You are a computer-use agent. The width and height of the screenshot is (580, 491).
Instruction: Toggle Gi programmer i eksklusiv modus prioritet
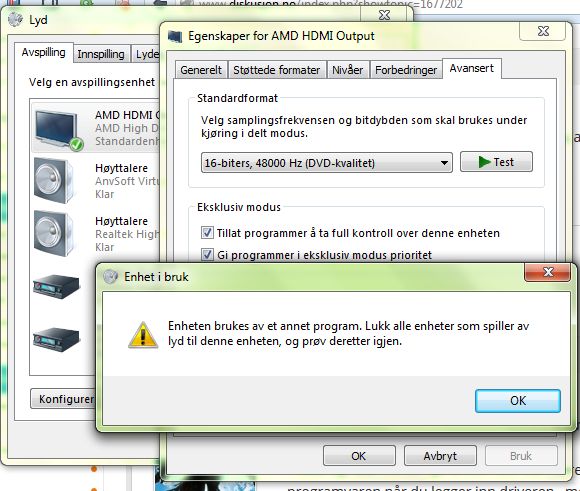[207, 255]
